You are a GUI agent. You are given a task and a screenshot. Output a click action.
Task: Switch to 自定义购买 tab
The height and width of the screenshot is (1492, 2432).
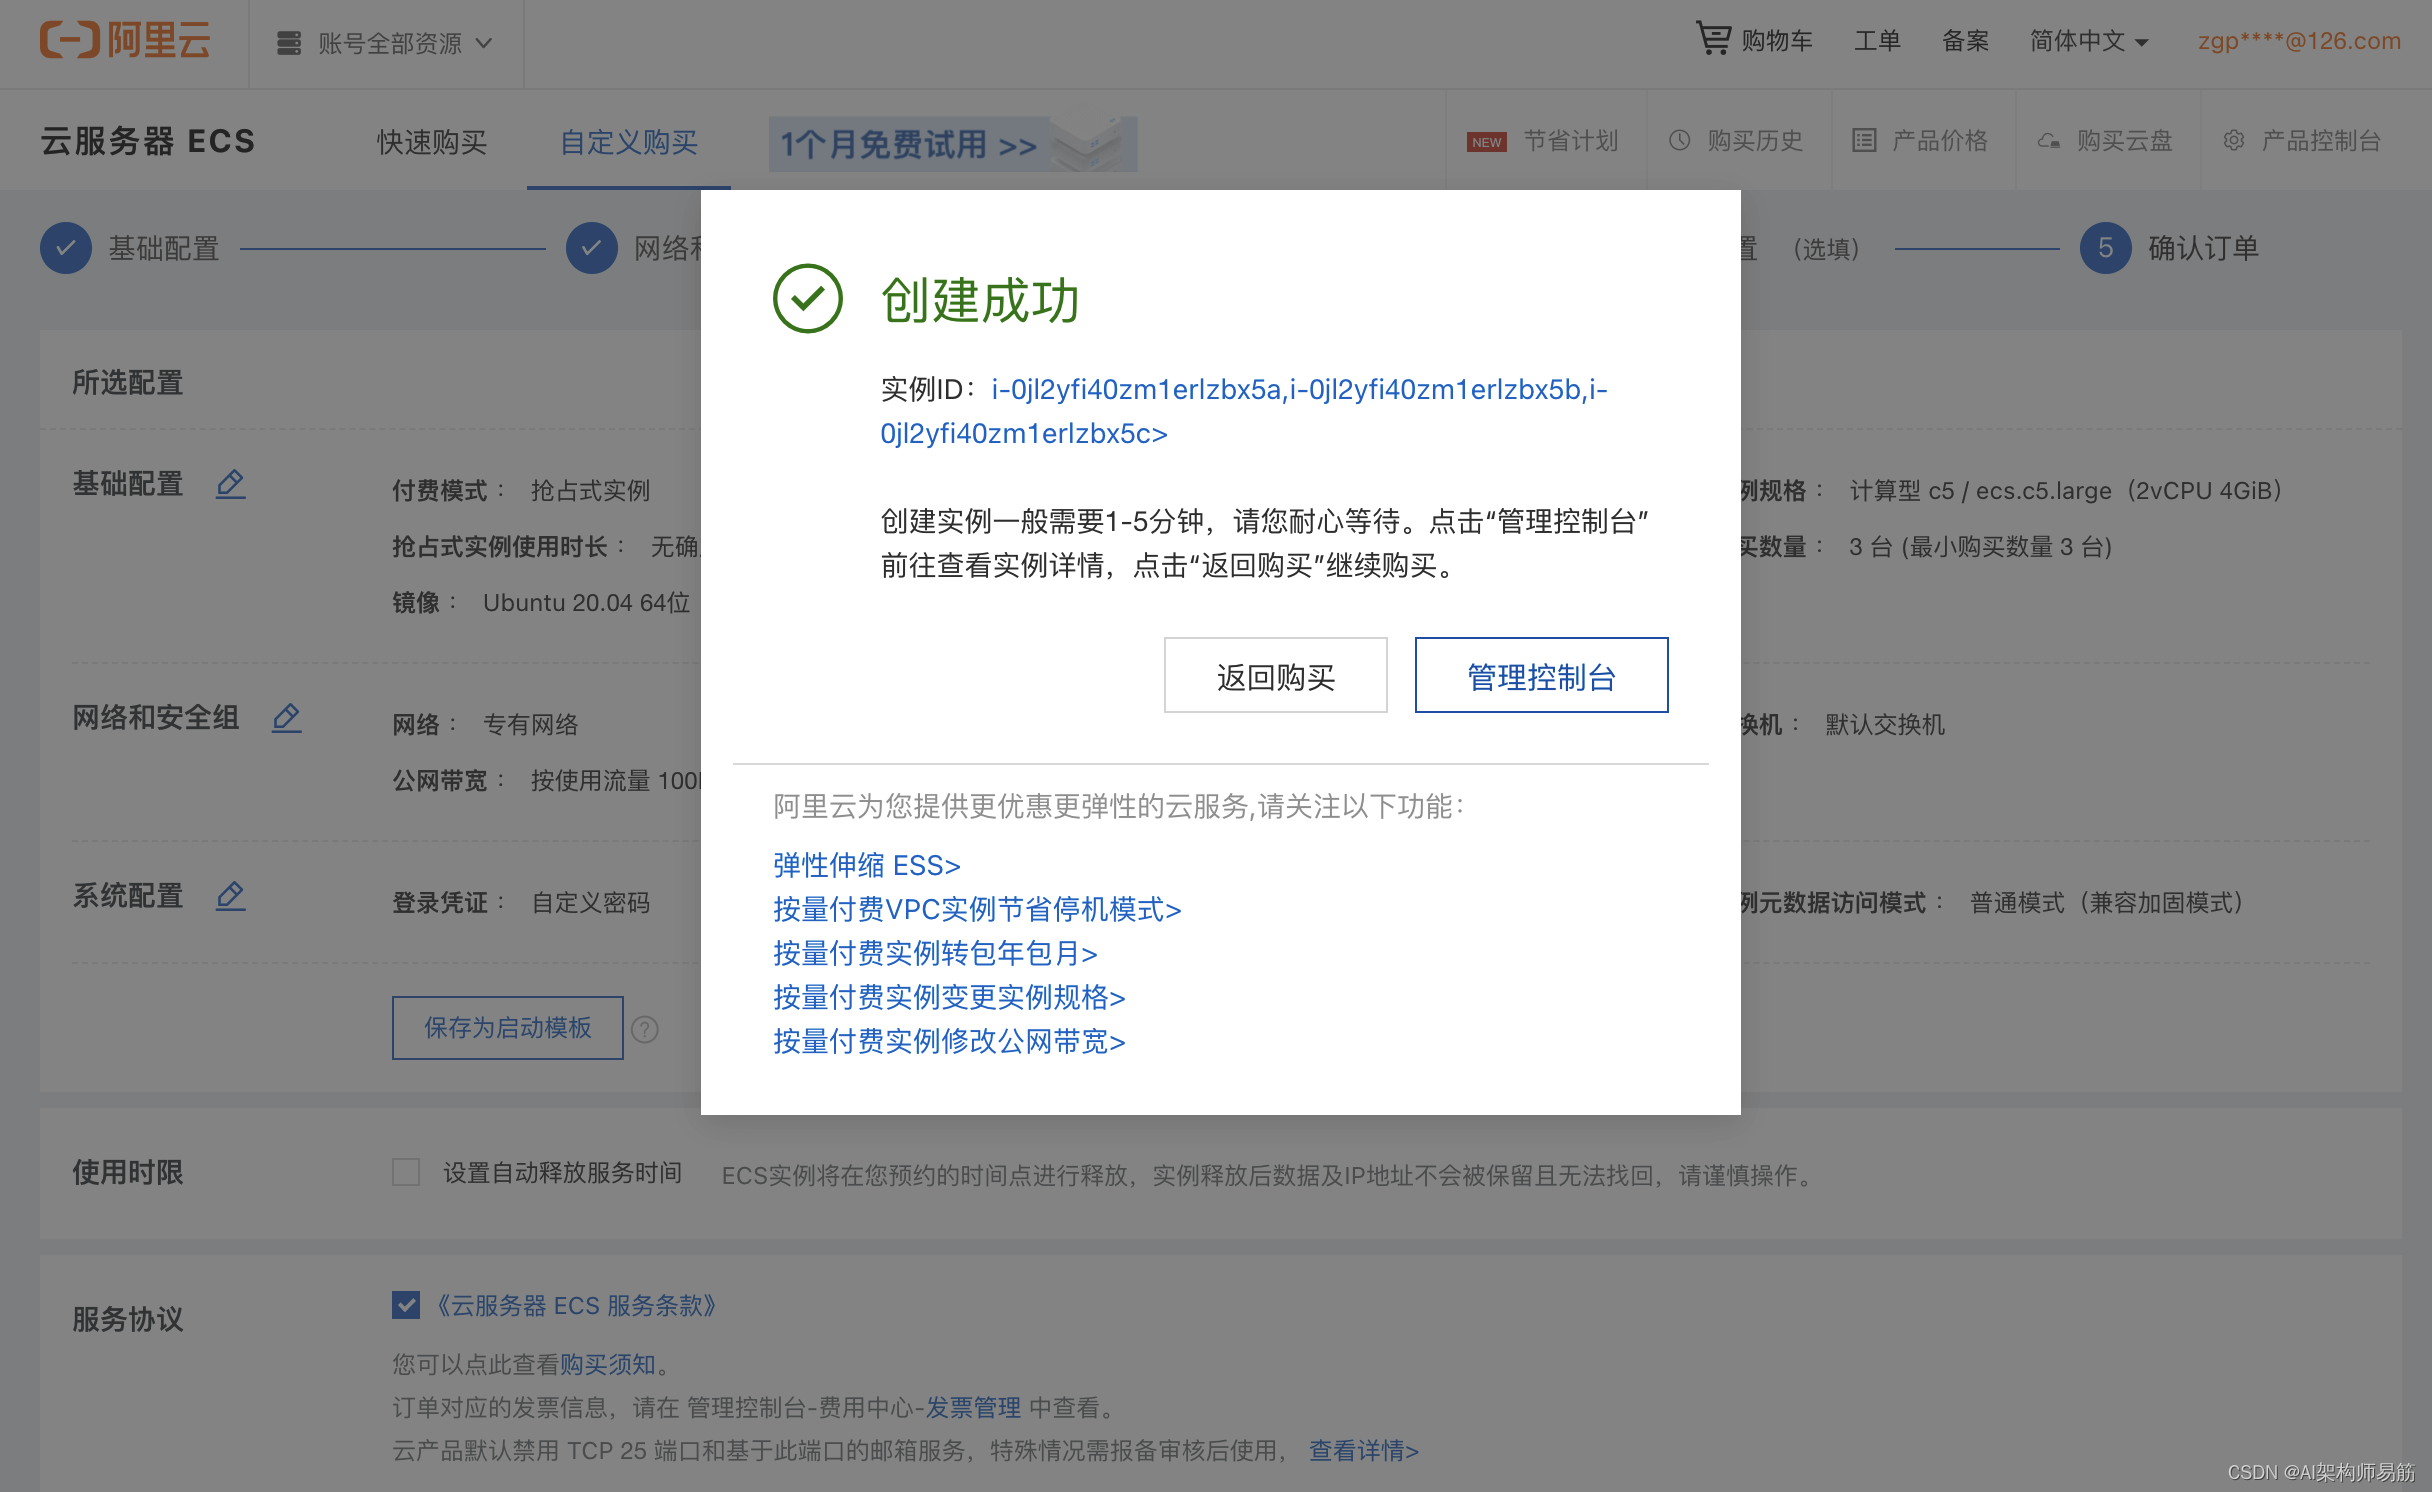[628, 143]
